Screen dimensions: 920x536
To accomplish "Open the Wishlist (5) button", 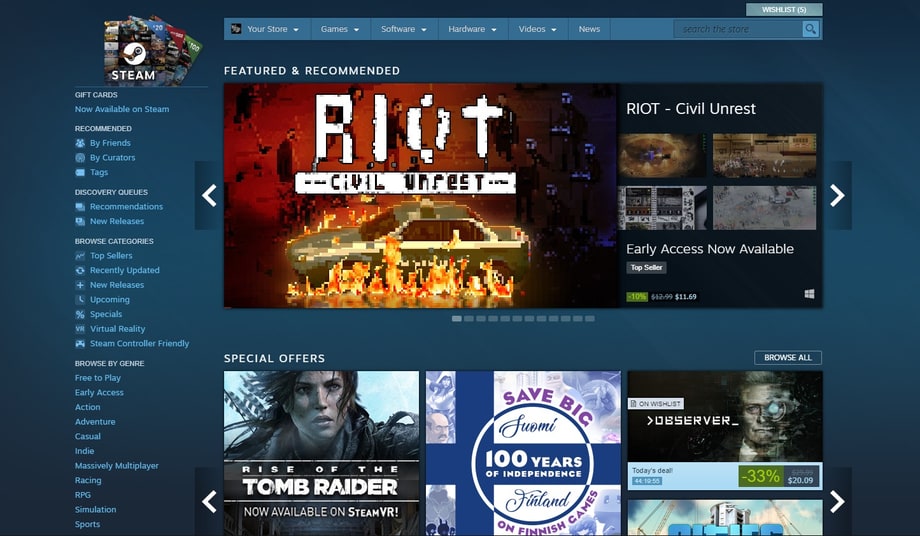I will [x=784, y=9].
